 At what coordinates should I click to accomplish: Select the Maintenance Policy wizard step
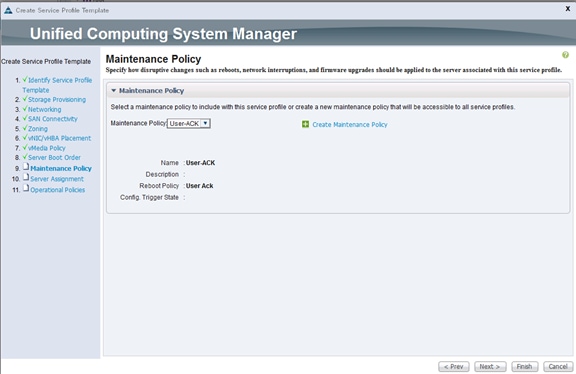61,169
